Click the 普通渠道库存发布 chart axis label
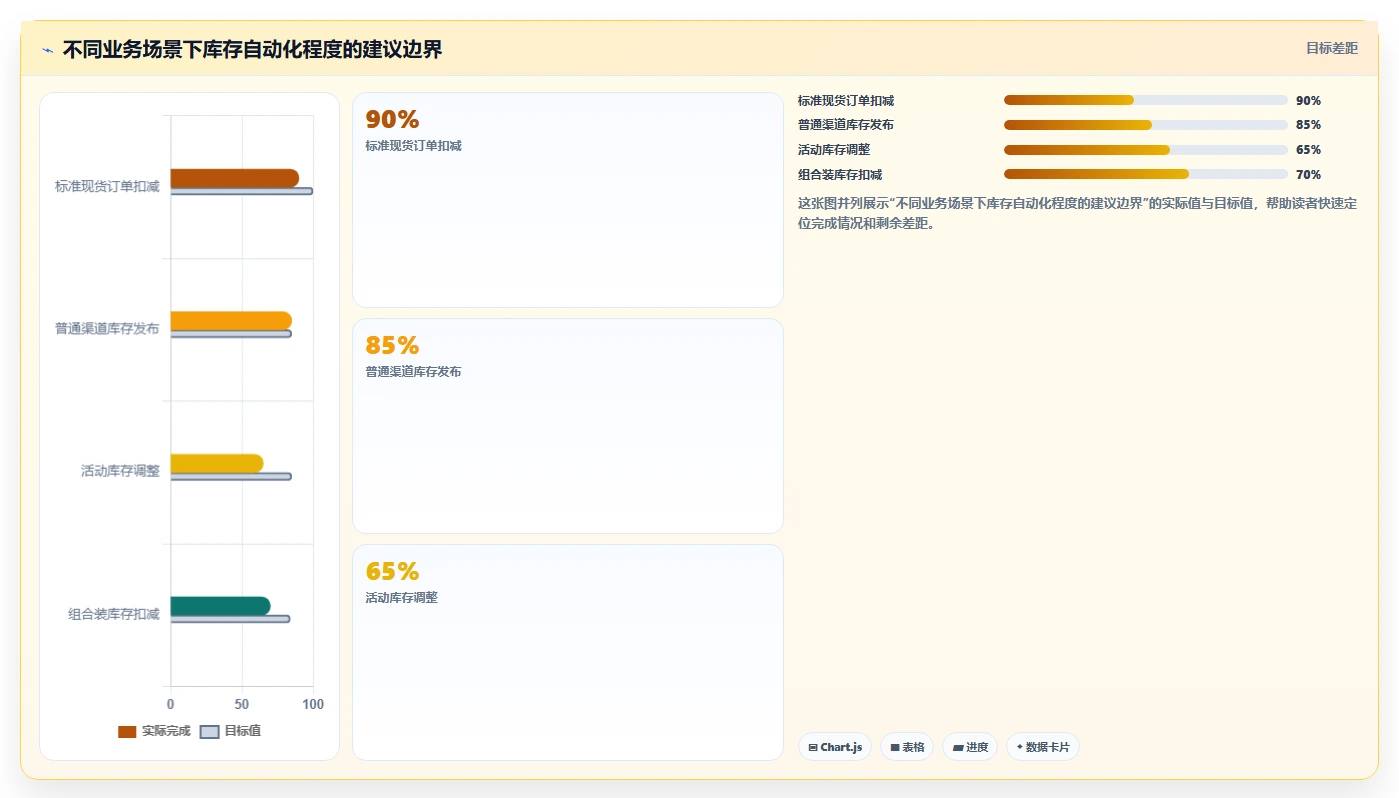This screenshot has width=1399, height=798. 107,329
